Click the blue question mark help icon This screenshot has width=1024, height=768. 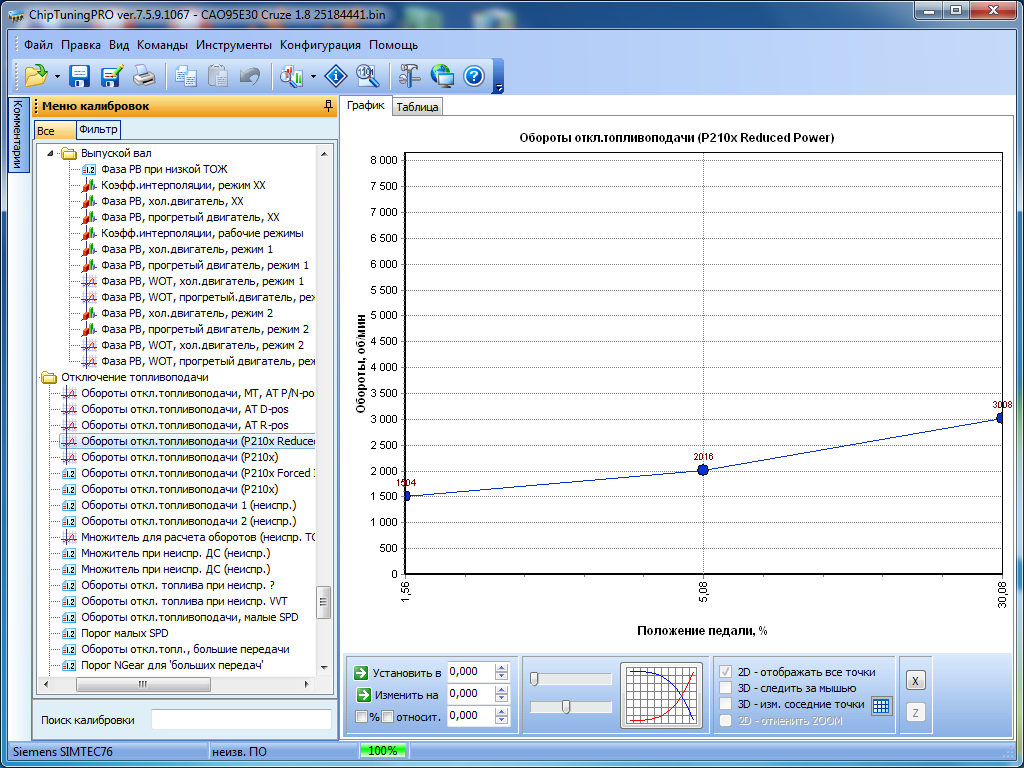474,75
